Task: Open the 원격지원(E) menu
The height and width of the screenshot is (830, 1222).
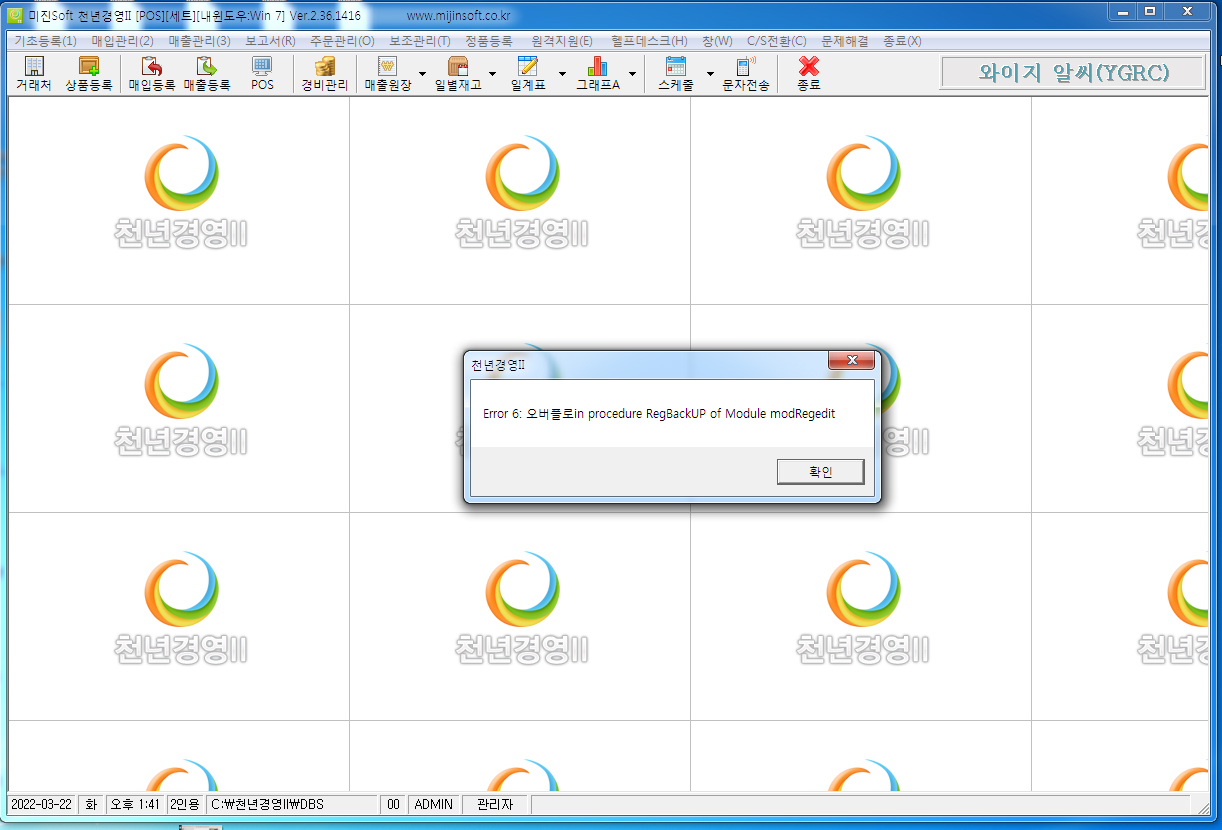Action: [562, 41]
